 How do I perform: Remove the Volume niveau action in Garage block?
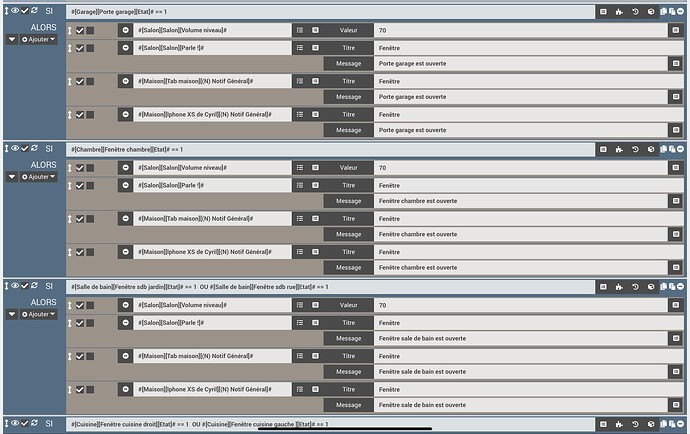[x=125, y=30]
